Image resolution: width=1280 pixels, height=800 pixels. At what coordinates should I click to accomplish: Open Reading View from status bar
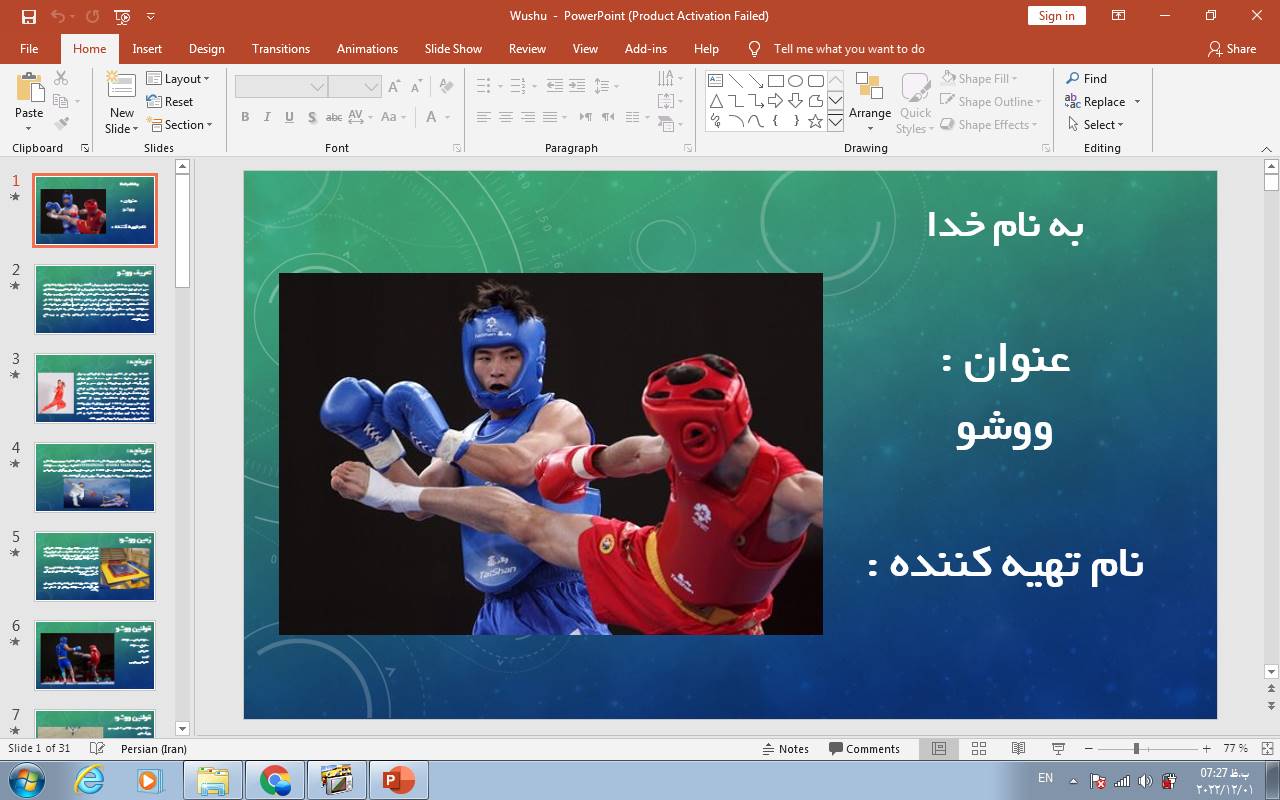pyautogui.click(x=1018, y=749)
